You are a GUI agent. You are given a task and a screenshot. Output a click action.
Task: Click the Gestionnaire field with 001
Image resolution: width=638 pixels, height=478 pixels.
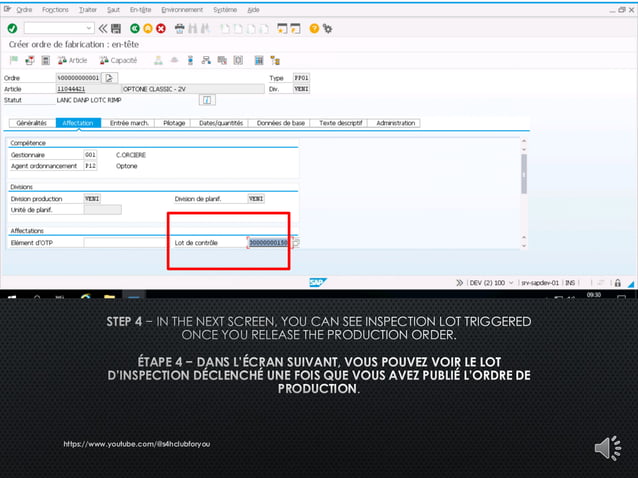90,155
